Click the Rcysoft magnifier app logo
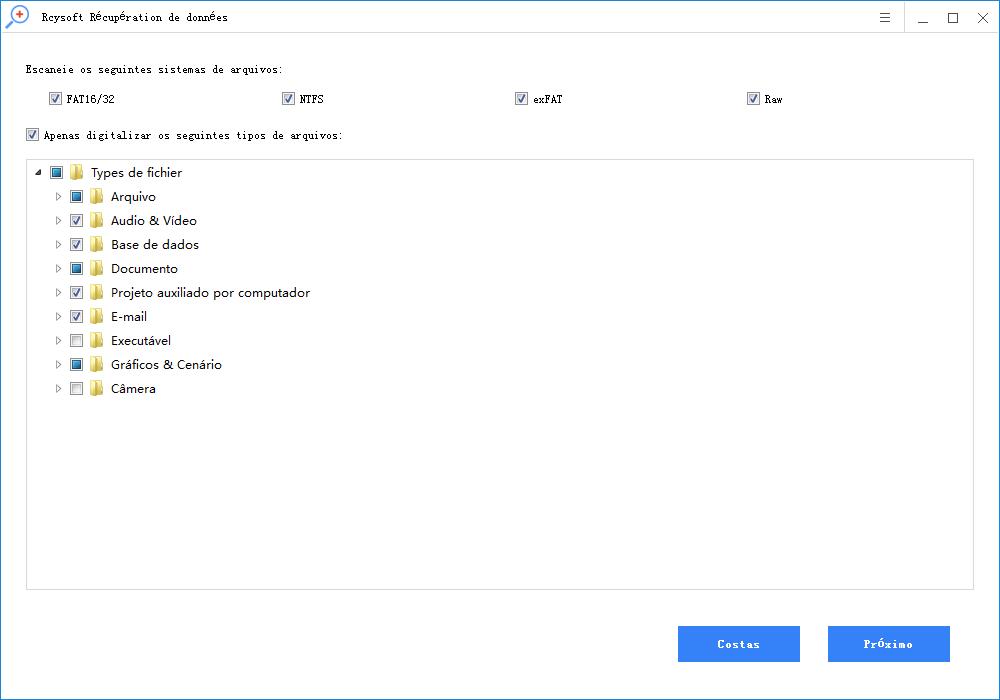Screen dimensions: 1000x700 17,17
